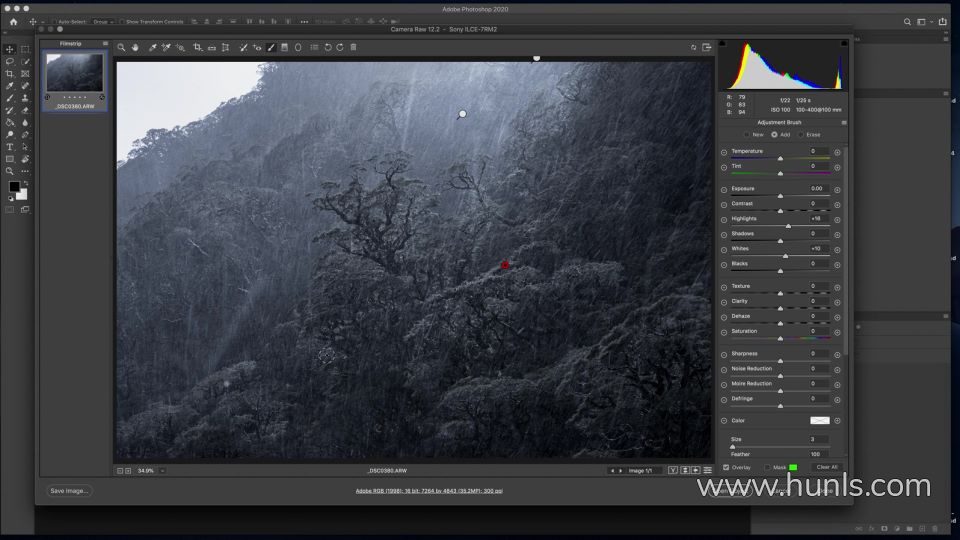Select the Transform tool
The image size is (960, 540).
coord(225,47)
